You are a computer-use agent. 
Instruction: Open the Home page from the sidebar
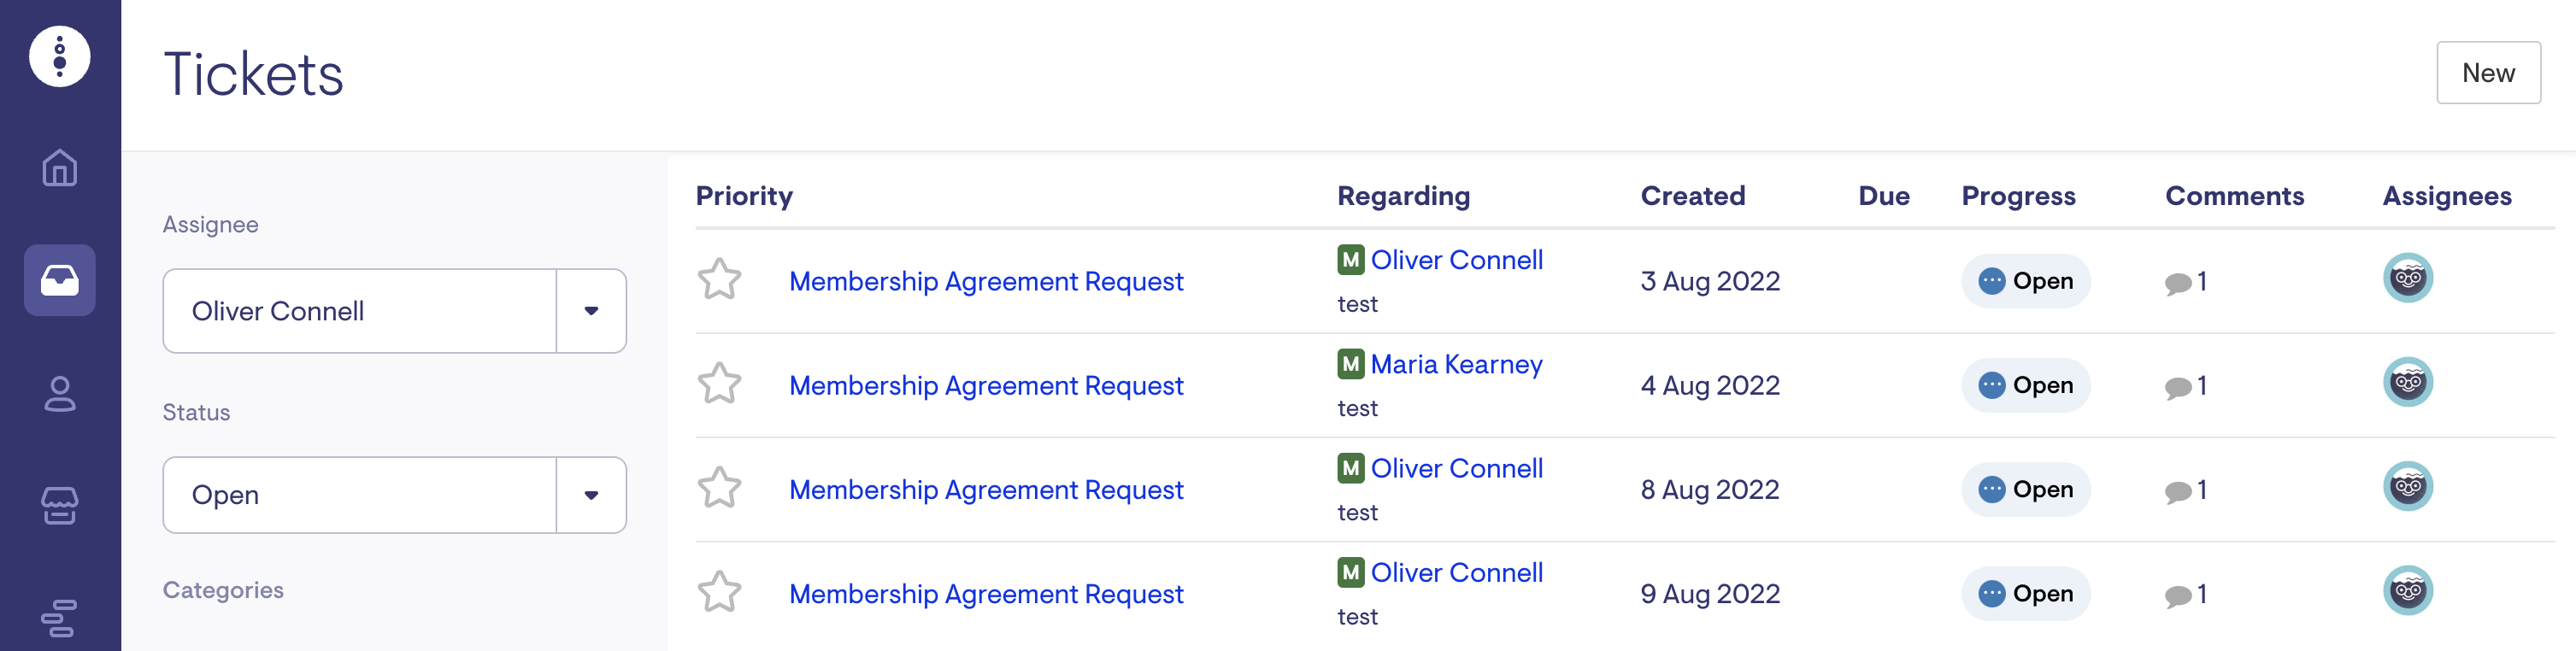59,168
